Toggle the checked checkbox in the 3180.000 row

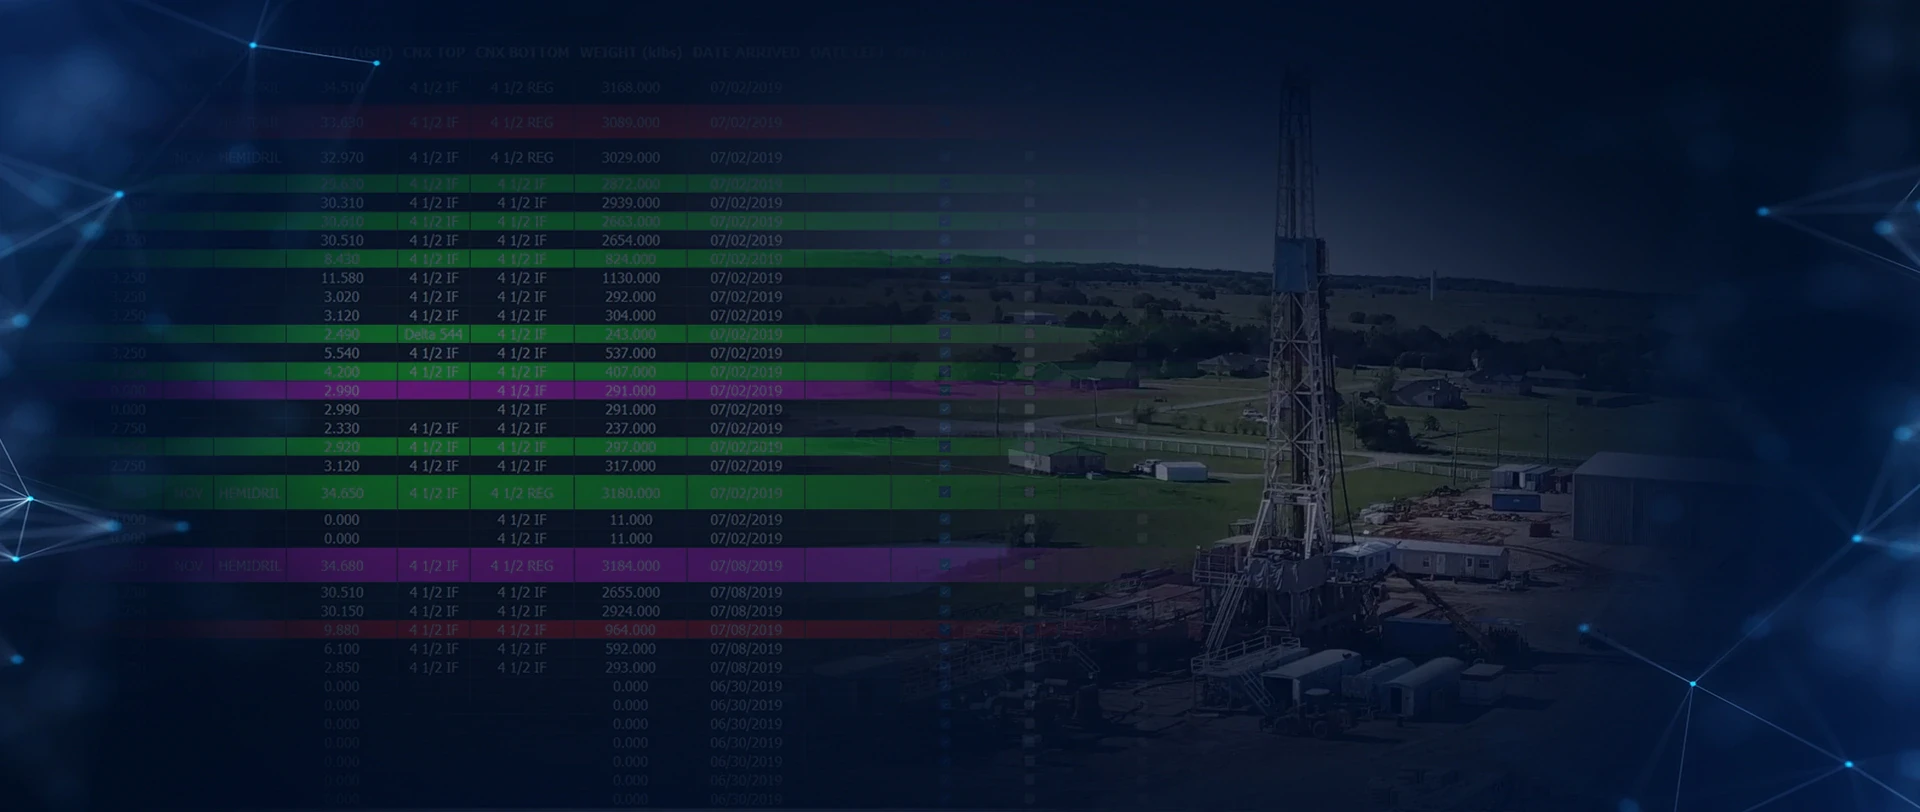tap(945, 492)
